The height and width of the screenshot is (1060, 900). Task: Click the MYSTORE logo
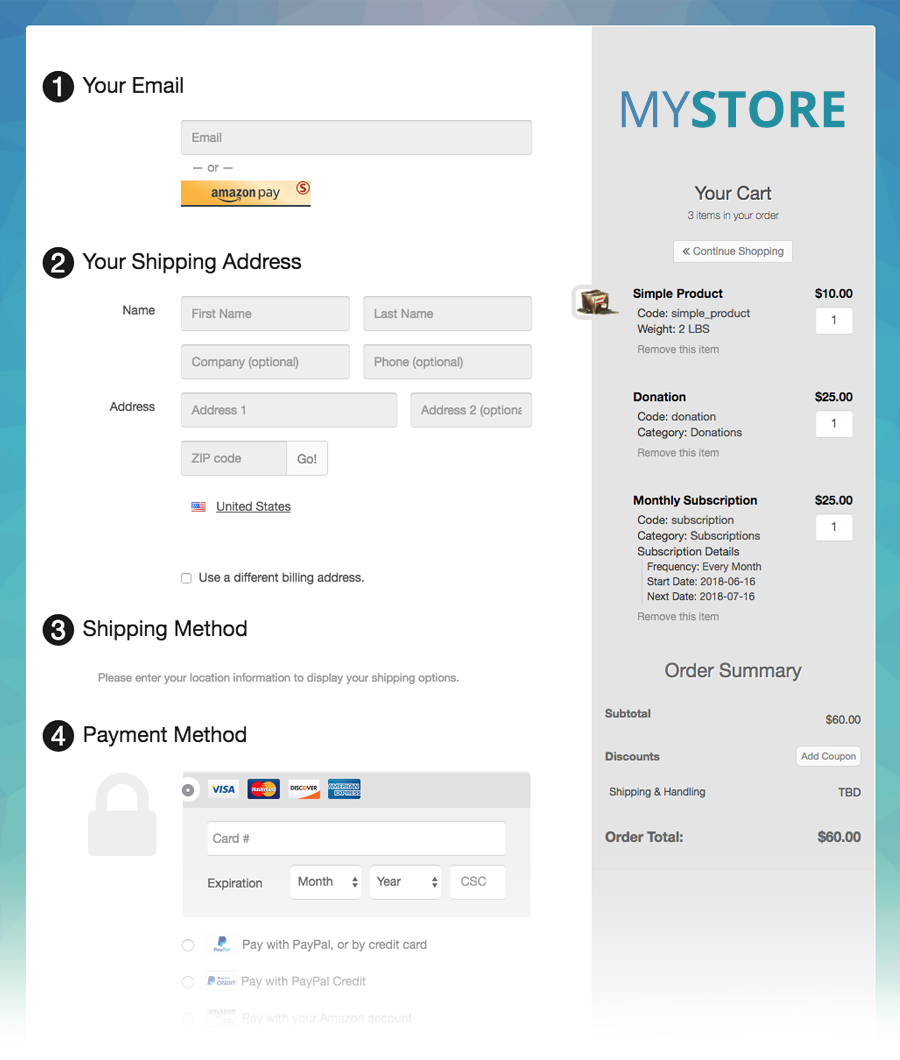(x=733, y=110)
